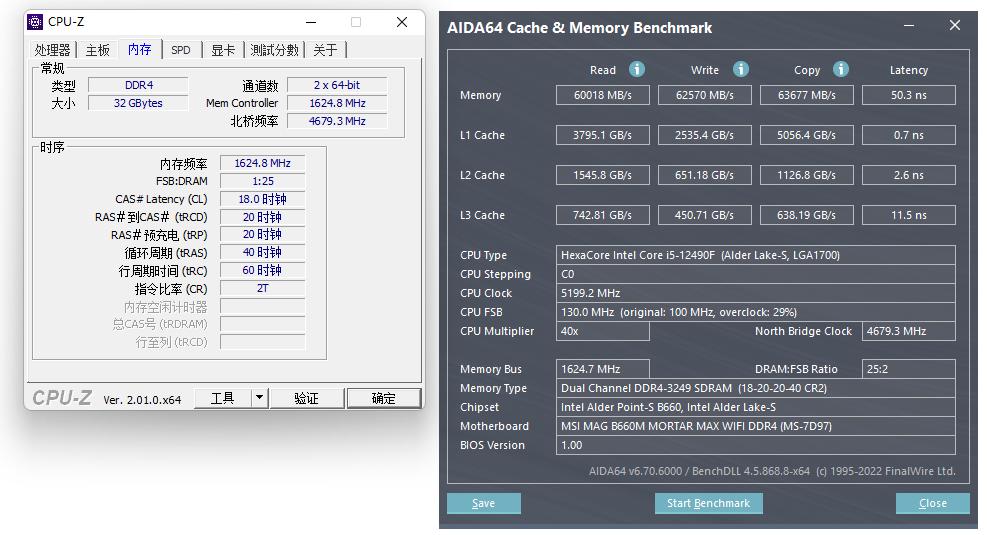Image resolution: width=987 pixels, height=535 pixels.
Task: Open the SPD tab
Action: (x=181, y=50)
